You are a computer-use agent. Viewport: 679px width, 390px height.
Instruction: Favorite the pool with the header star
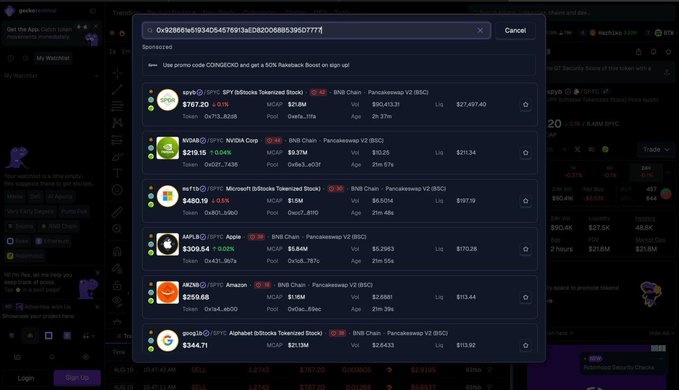(668, 52)
